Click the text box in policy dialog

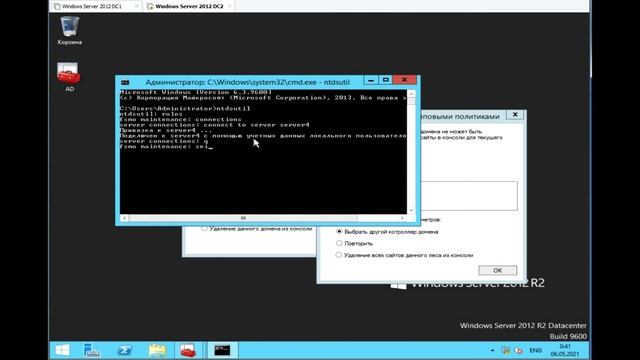tap(469, 196)
